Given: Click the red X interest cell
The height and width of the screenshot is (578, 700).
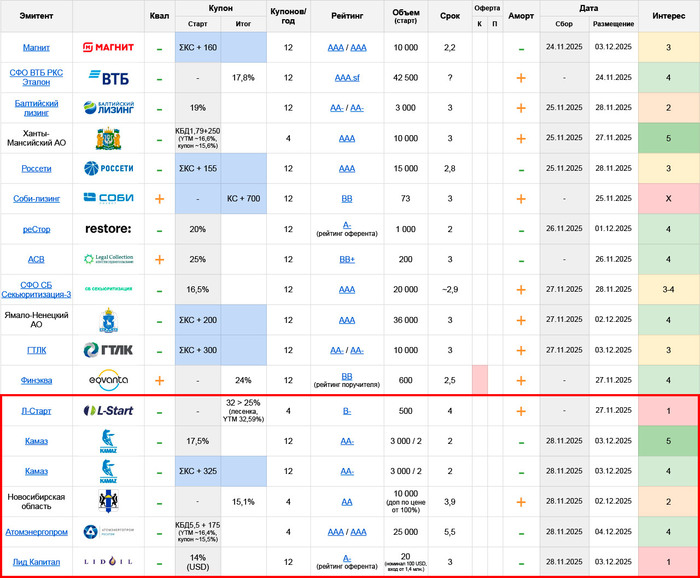Looking at the screenshot, I should (x=668, y=199).
